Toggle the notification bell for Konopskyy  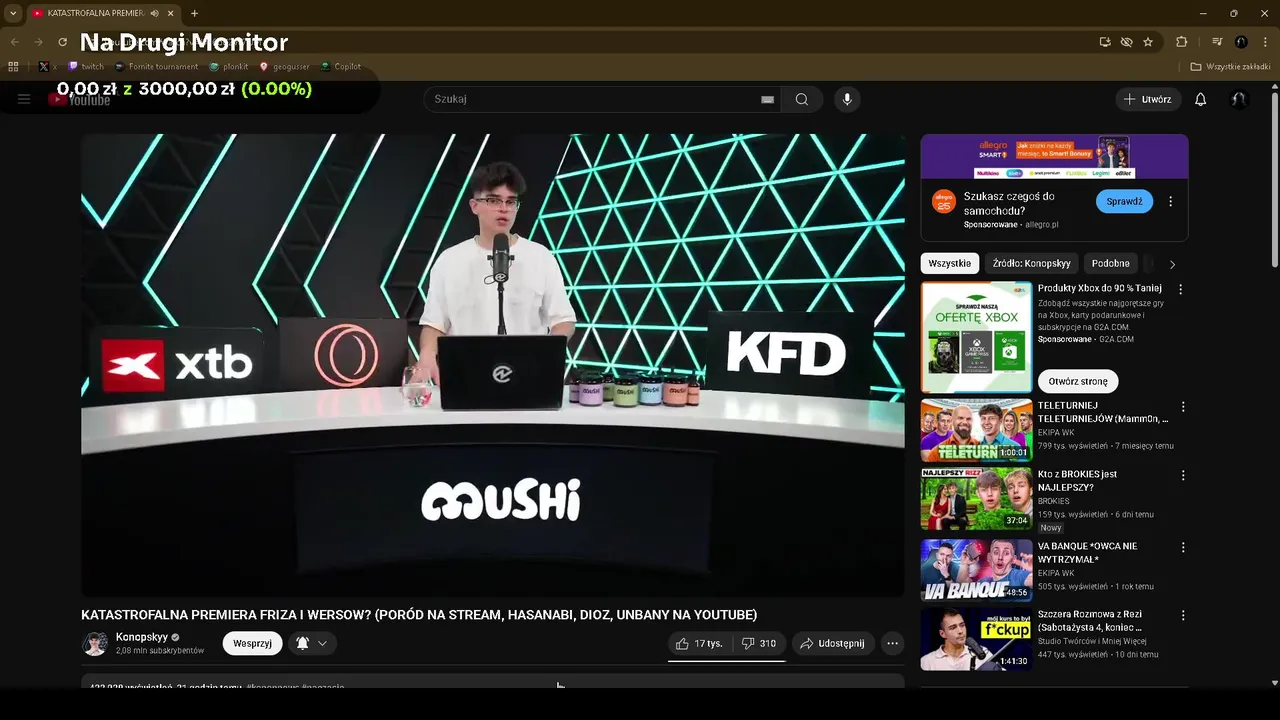pos(302,643)
